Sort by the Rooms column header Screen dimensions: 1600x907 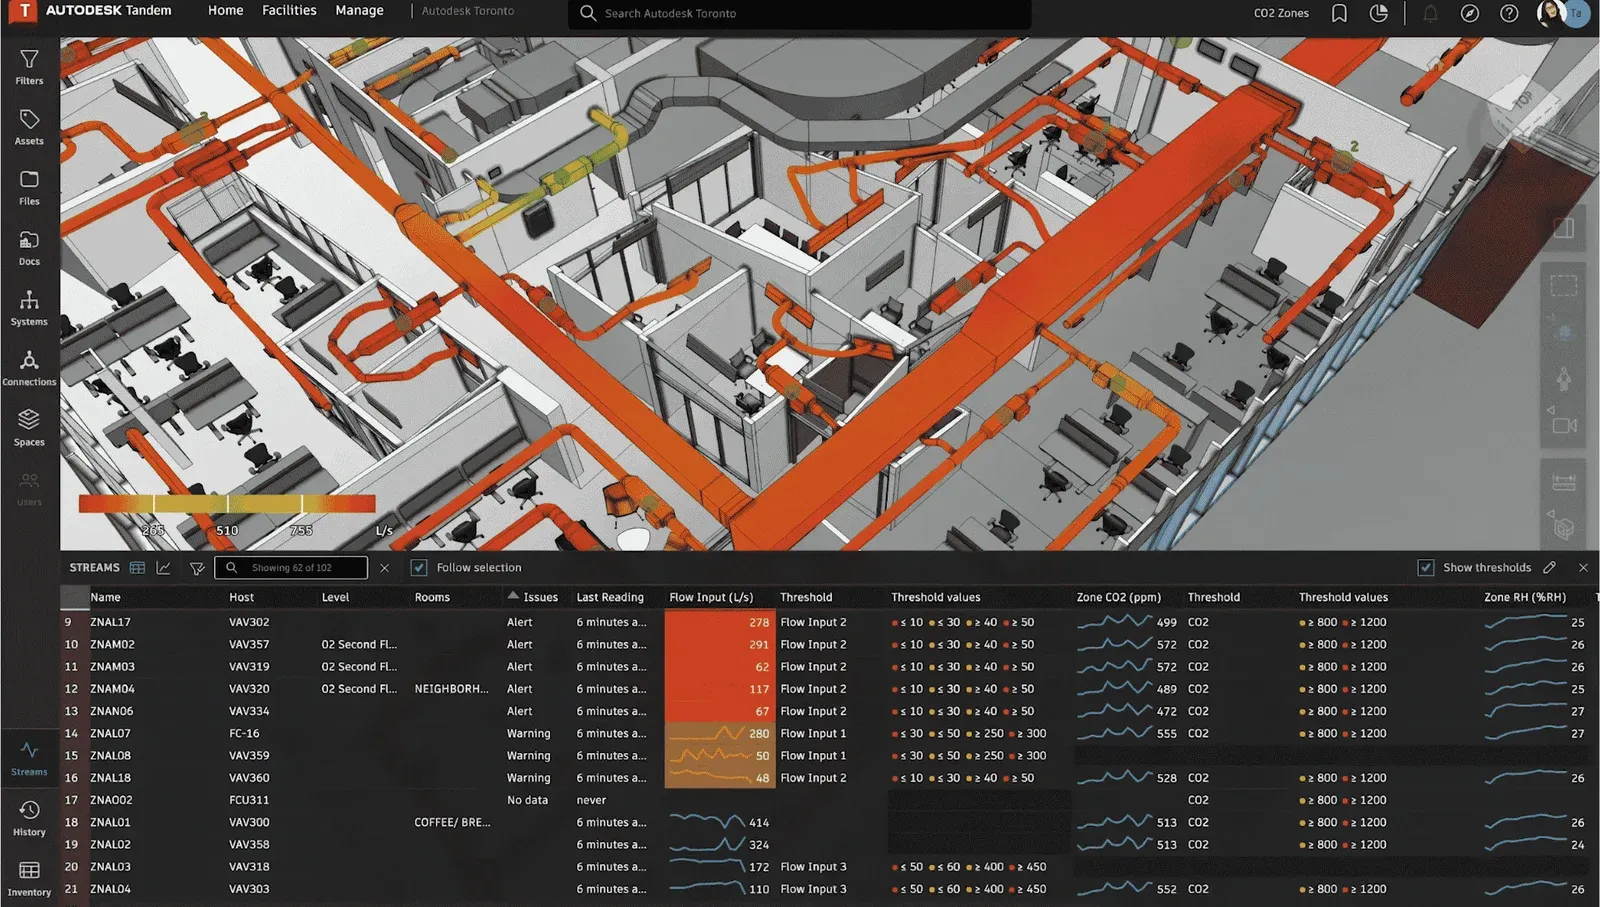[x=432, y=597]
